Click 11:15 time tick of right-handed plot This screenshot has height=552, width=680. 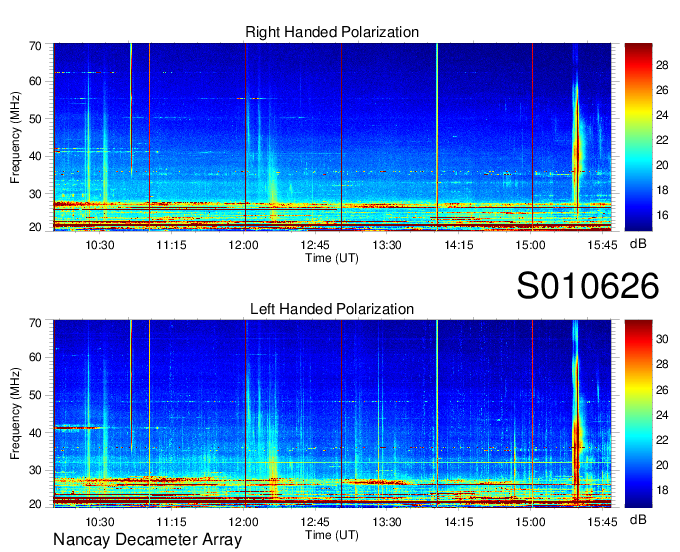[x=171, y=245]
